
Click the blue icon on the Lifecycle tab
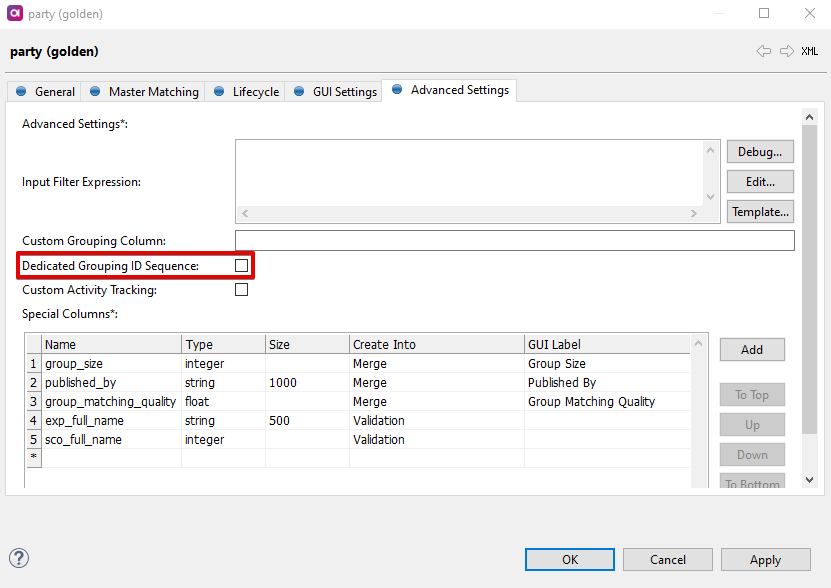(x=219, y=90)
